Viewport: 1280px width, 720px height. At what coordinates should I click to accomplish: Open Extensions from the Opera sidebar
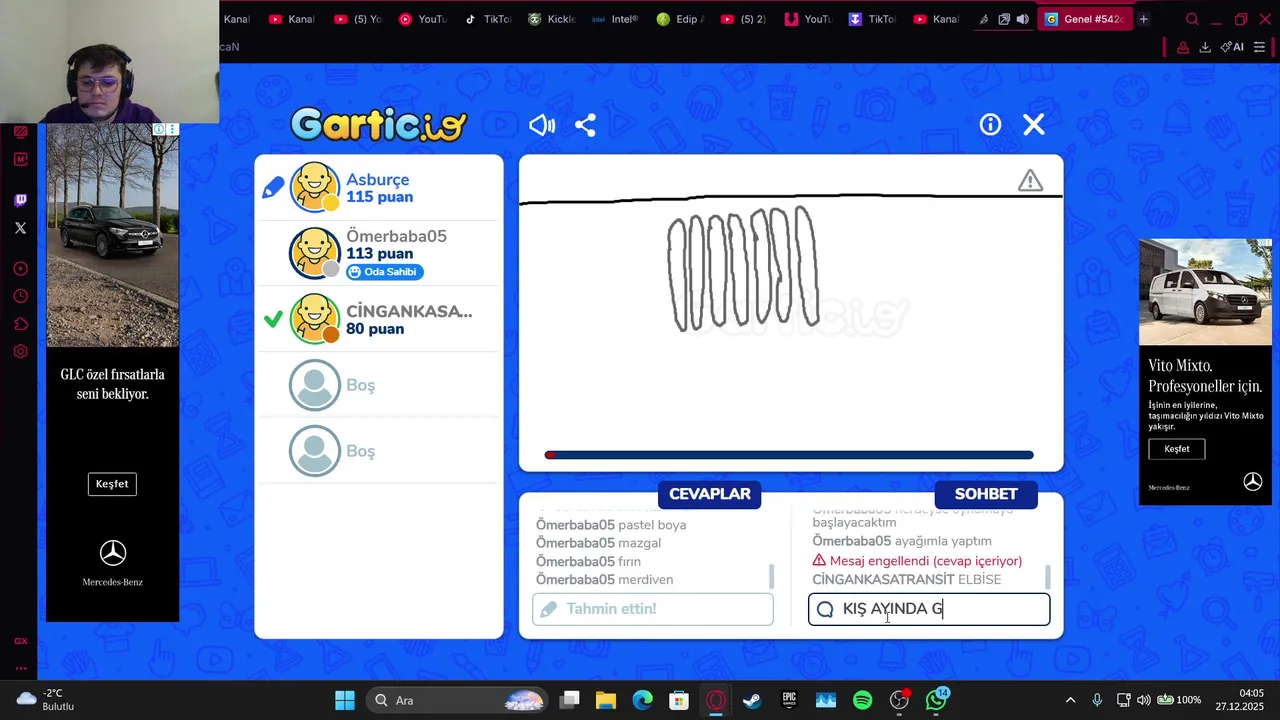(x=20, y=324)
